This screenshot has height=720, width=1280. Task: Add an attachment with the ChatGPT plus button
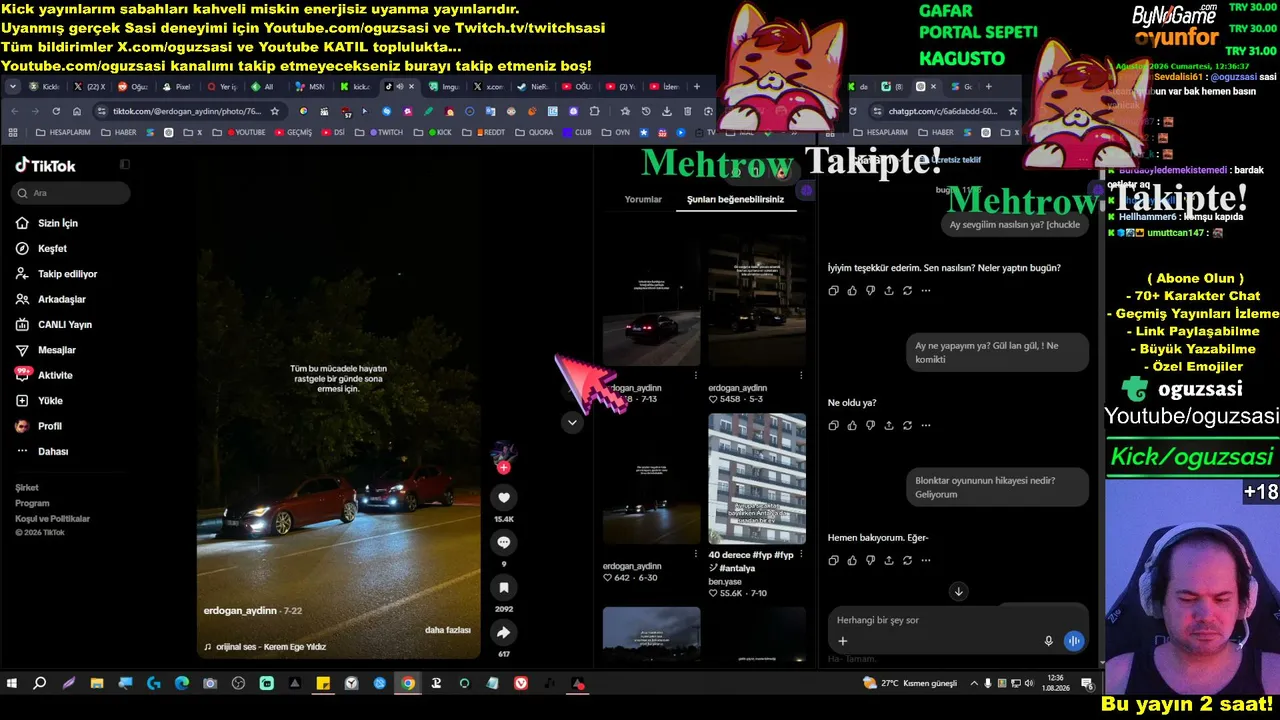[x=842, y=641]
